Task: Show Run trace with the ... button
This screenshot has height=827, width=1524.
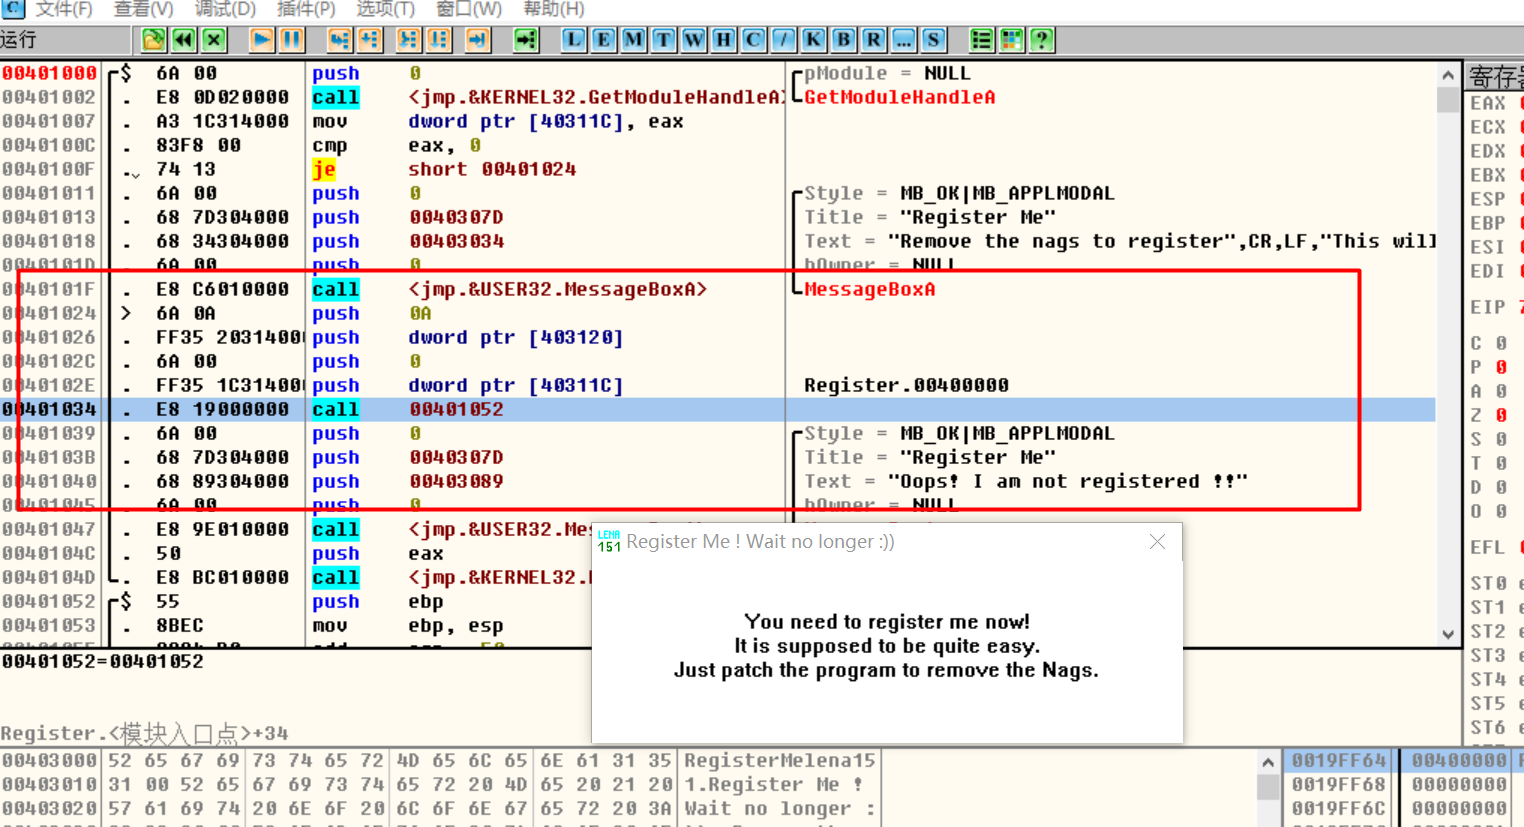Action: 903,40
